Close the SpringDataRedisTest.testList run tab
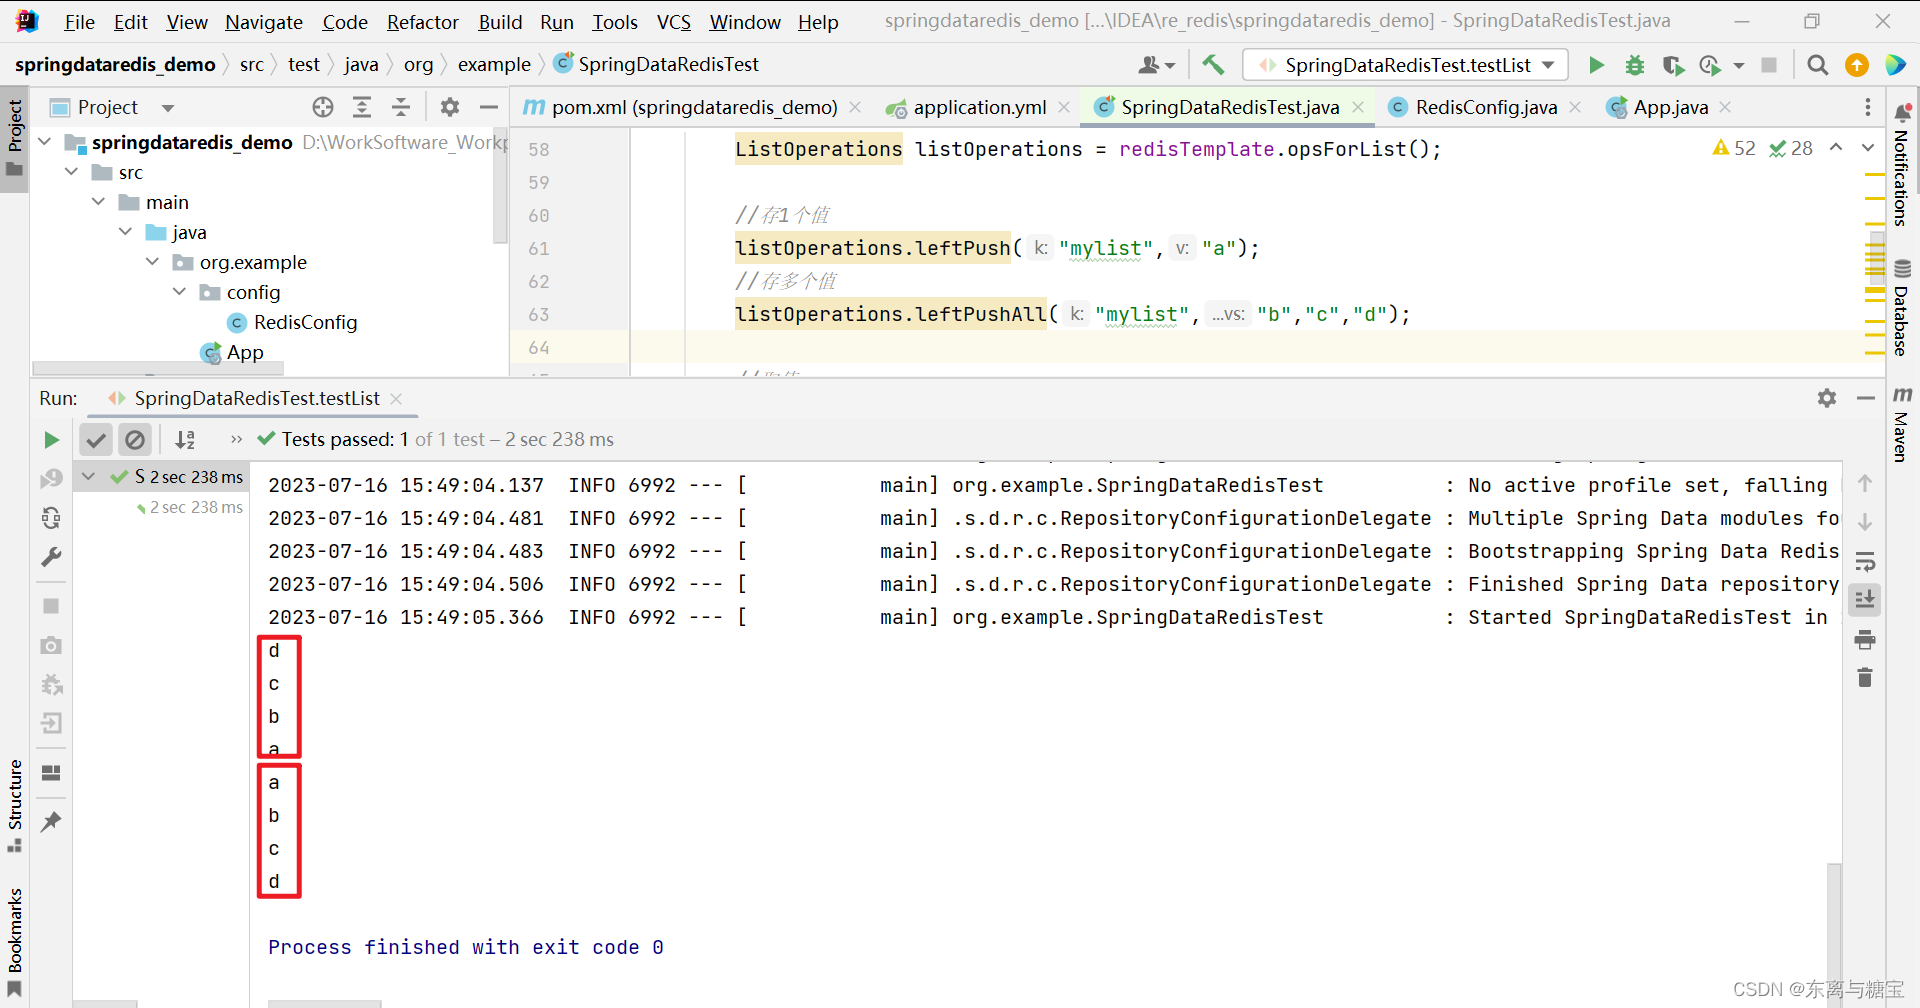1920x1008 pixels. [x=396, y=398]
